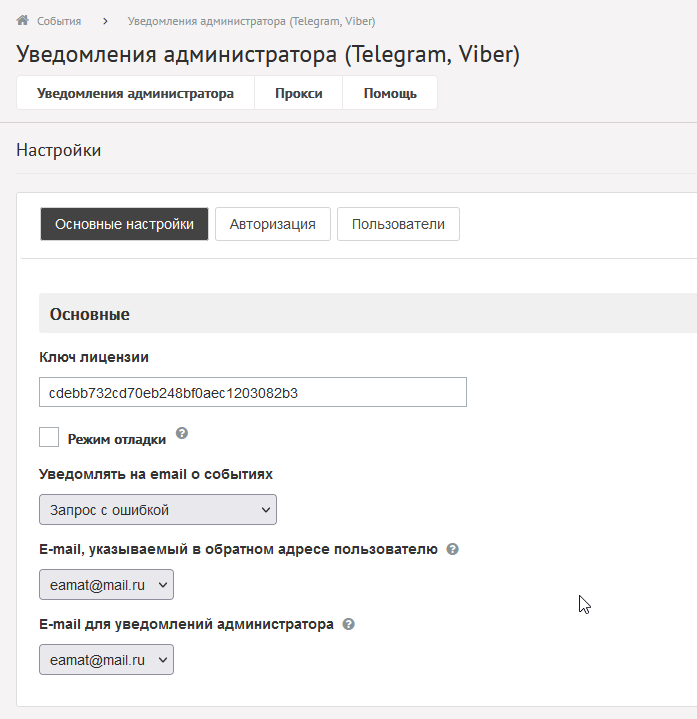Open the administrator notification e-mail dropdown
697x719 pixels.
pos(106,660)
